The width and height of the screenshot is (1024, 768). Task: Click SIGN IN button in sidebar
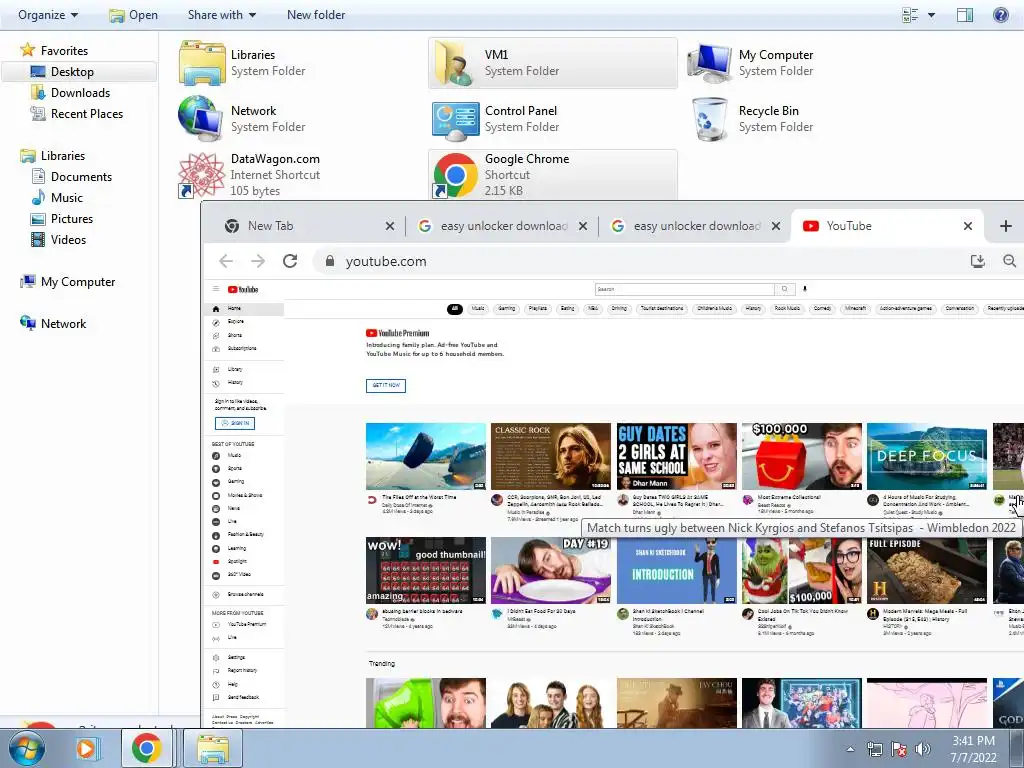pyautogui.click(x=235, y=423)
